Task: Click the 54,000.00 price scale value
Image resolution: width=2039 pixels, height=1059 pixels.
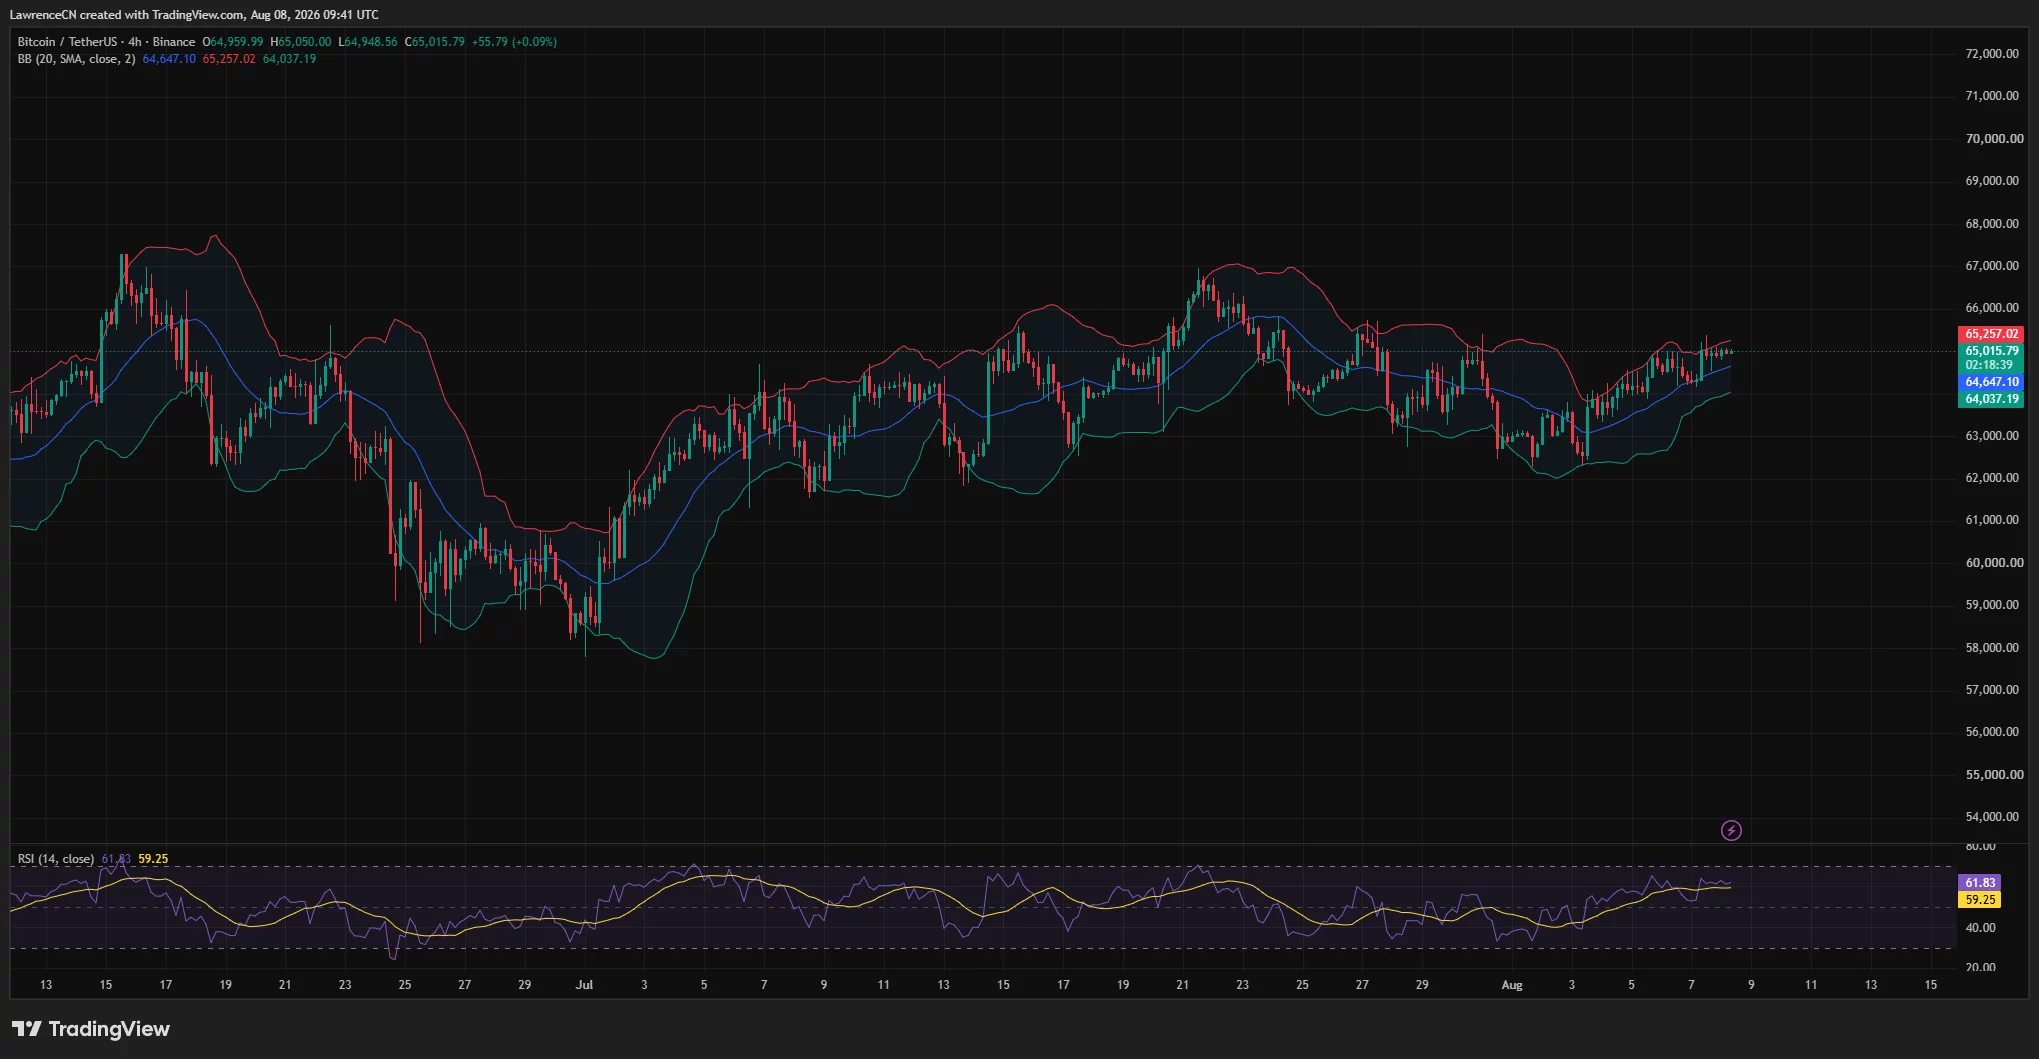Action: [1992, 817]
